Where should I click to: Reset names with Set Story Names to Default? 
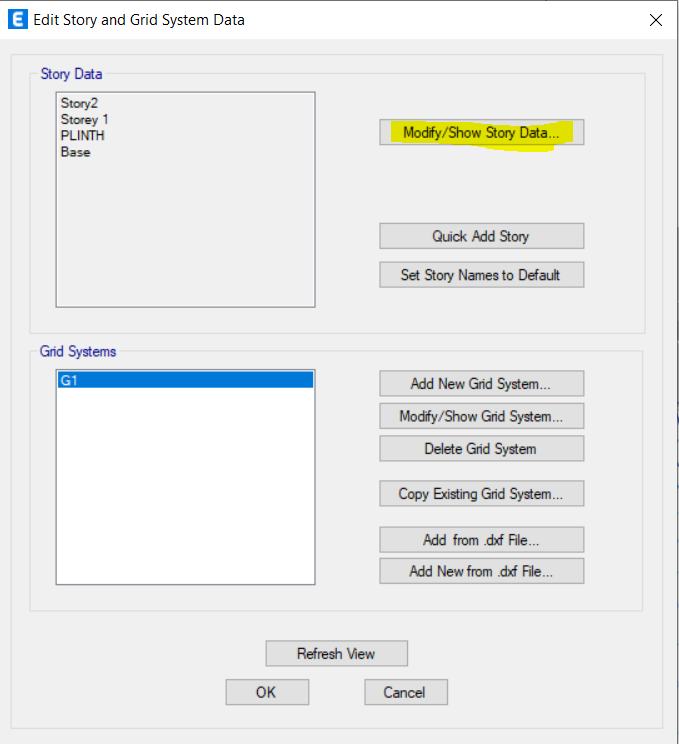(x=482, y=275)
